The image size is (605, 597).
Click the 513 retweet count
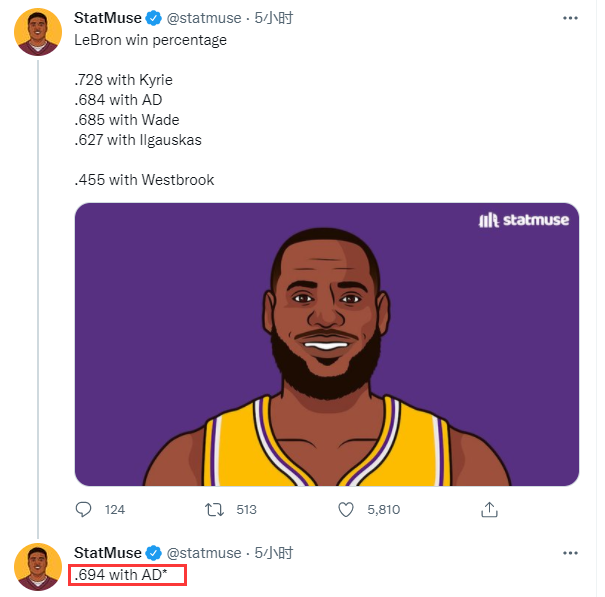click(x=246, y=510)
